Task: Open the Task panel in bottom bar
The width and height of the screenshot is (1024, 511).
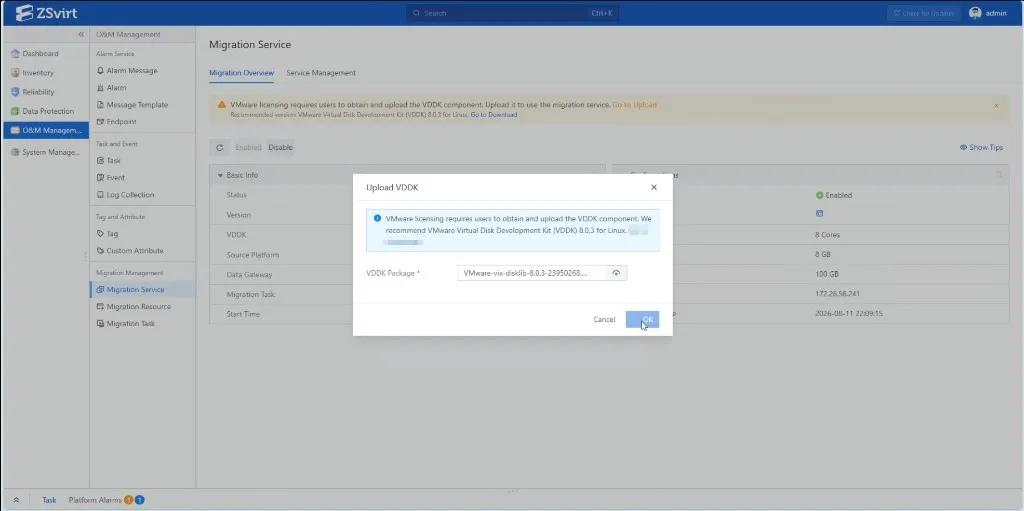Action: [x=49, y=500]
